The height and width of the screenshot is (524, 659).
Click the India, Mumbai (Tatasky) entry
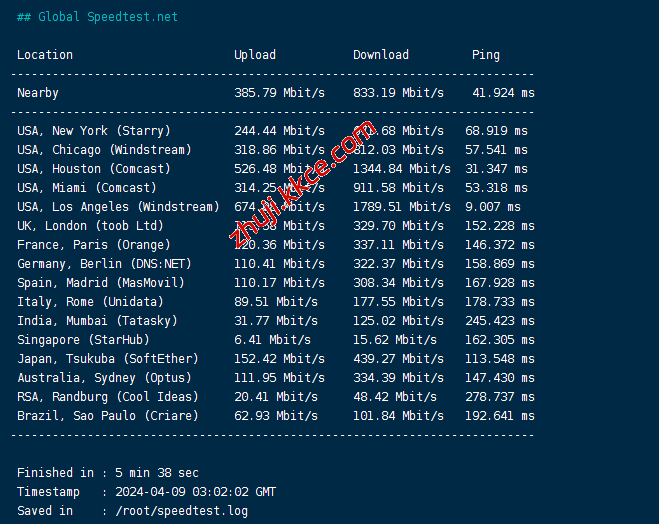click(x=97, y=321)
